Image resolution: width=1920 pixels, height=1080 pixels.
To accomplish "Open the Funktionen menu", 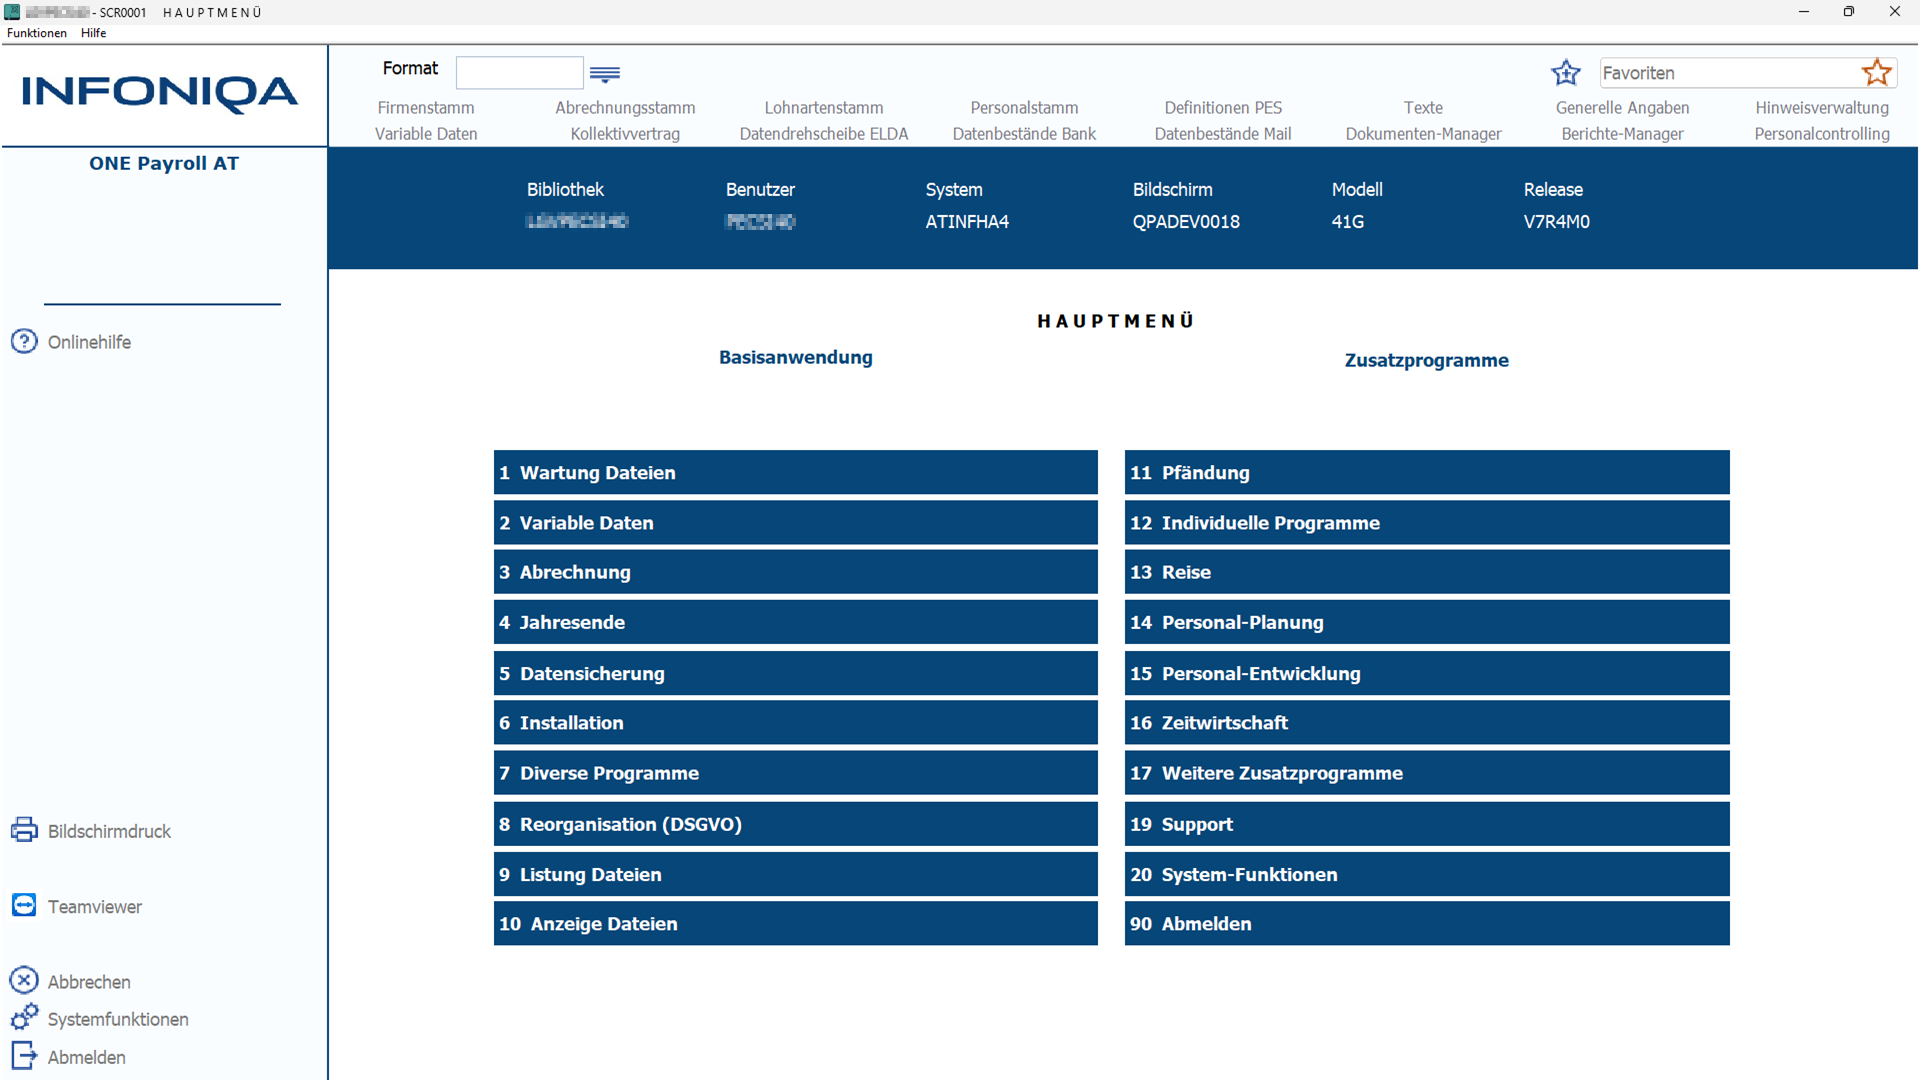I will click(x=36, y=32).
